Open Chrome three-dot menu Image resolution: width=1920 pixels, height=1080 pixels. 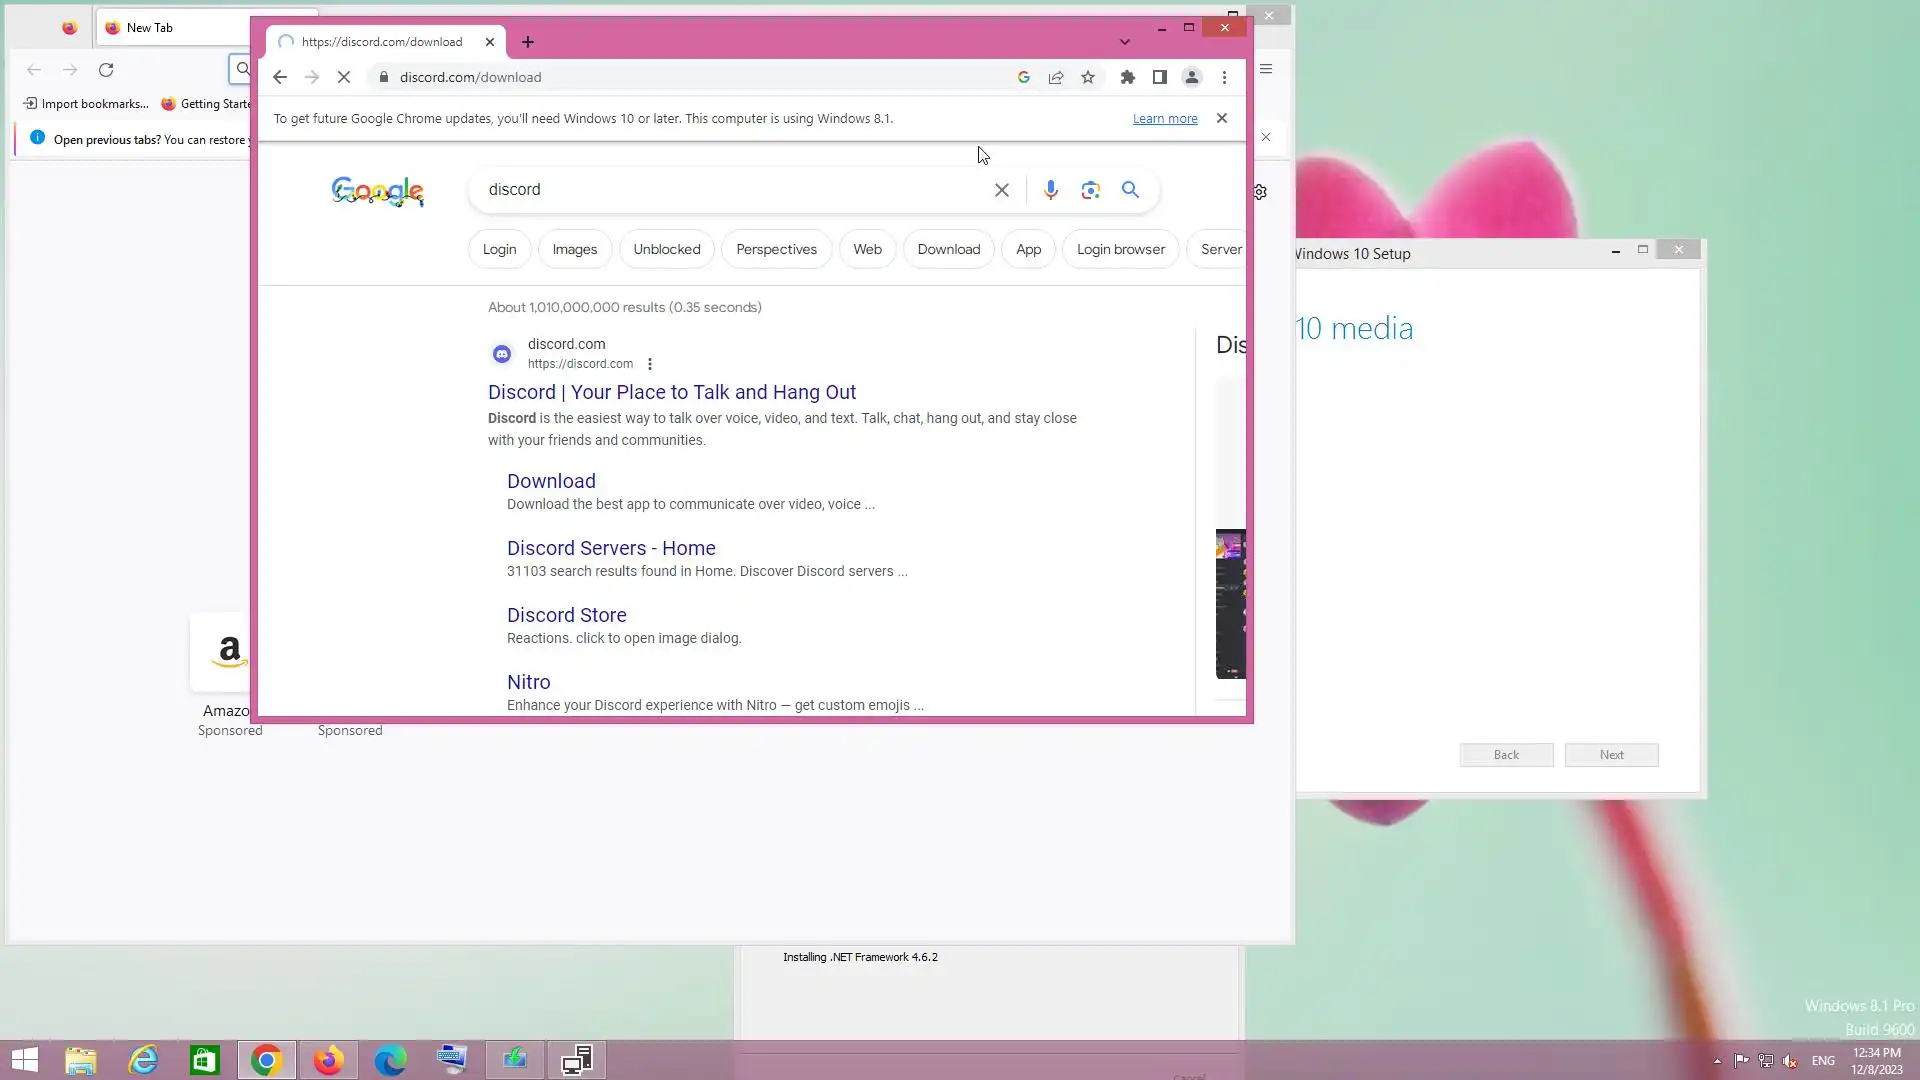click(1224, 77)
